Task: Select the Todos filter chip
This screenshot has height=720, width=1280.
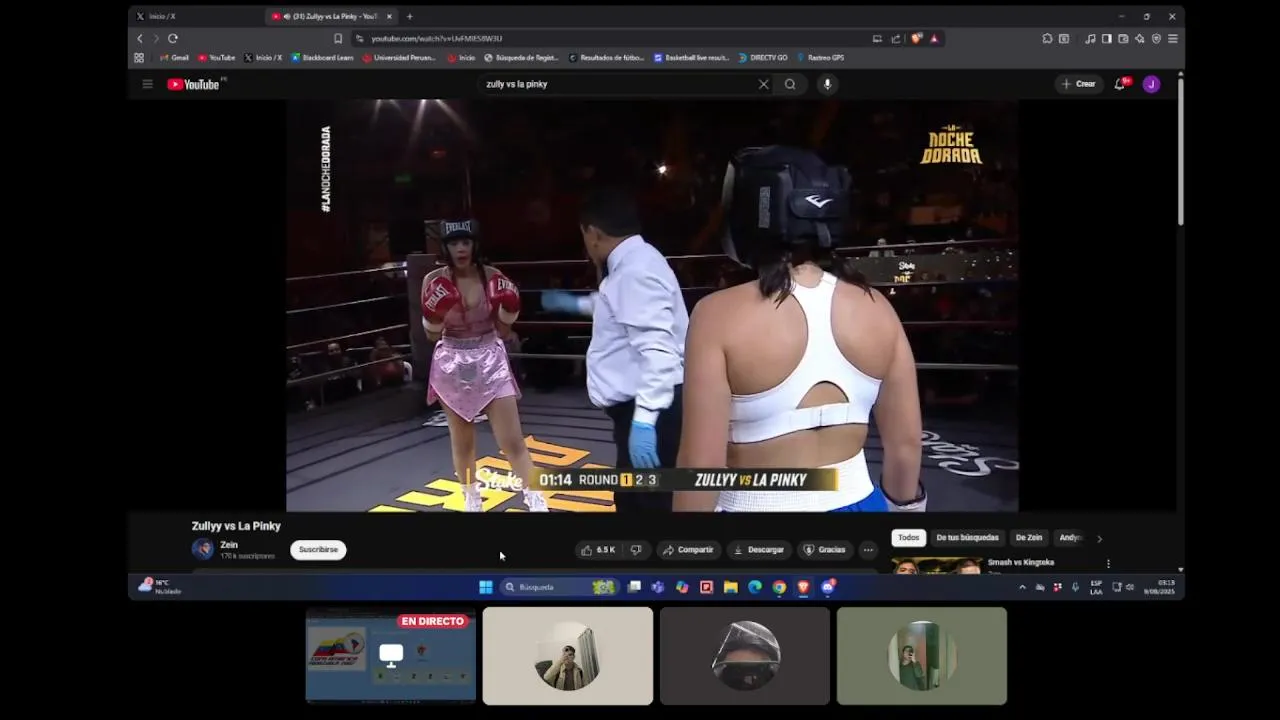Action: click(908, 538)
